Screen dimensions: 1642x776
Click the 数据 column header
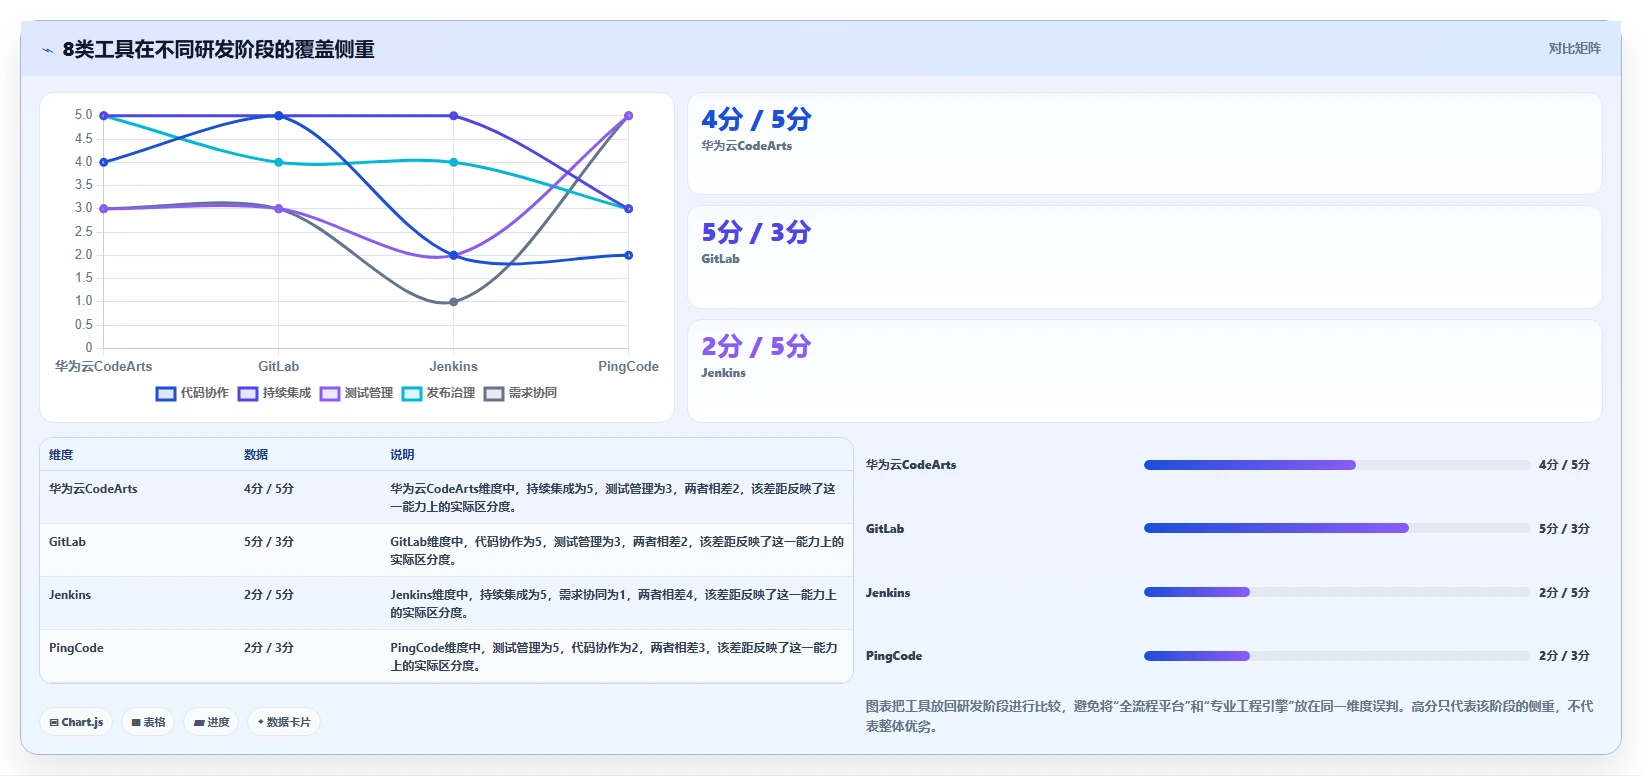point(256,455)
